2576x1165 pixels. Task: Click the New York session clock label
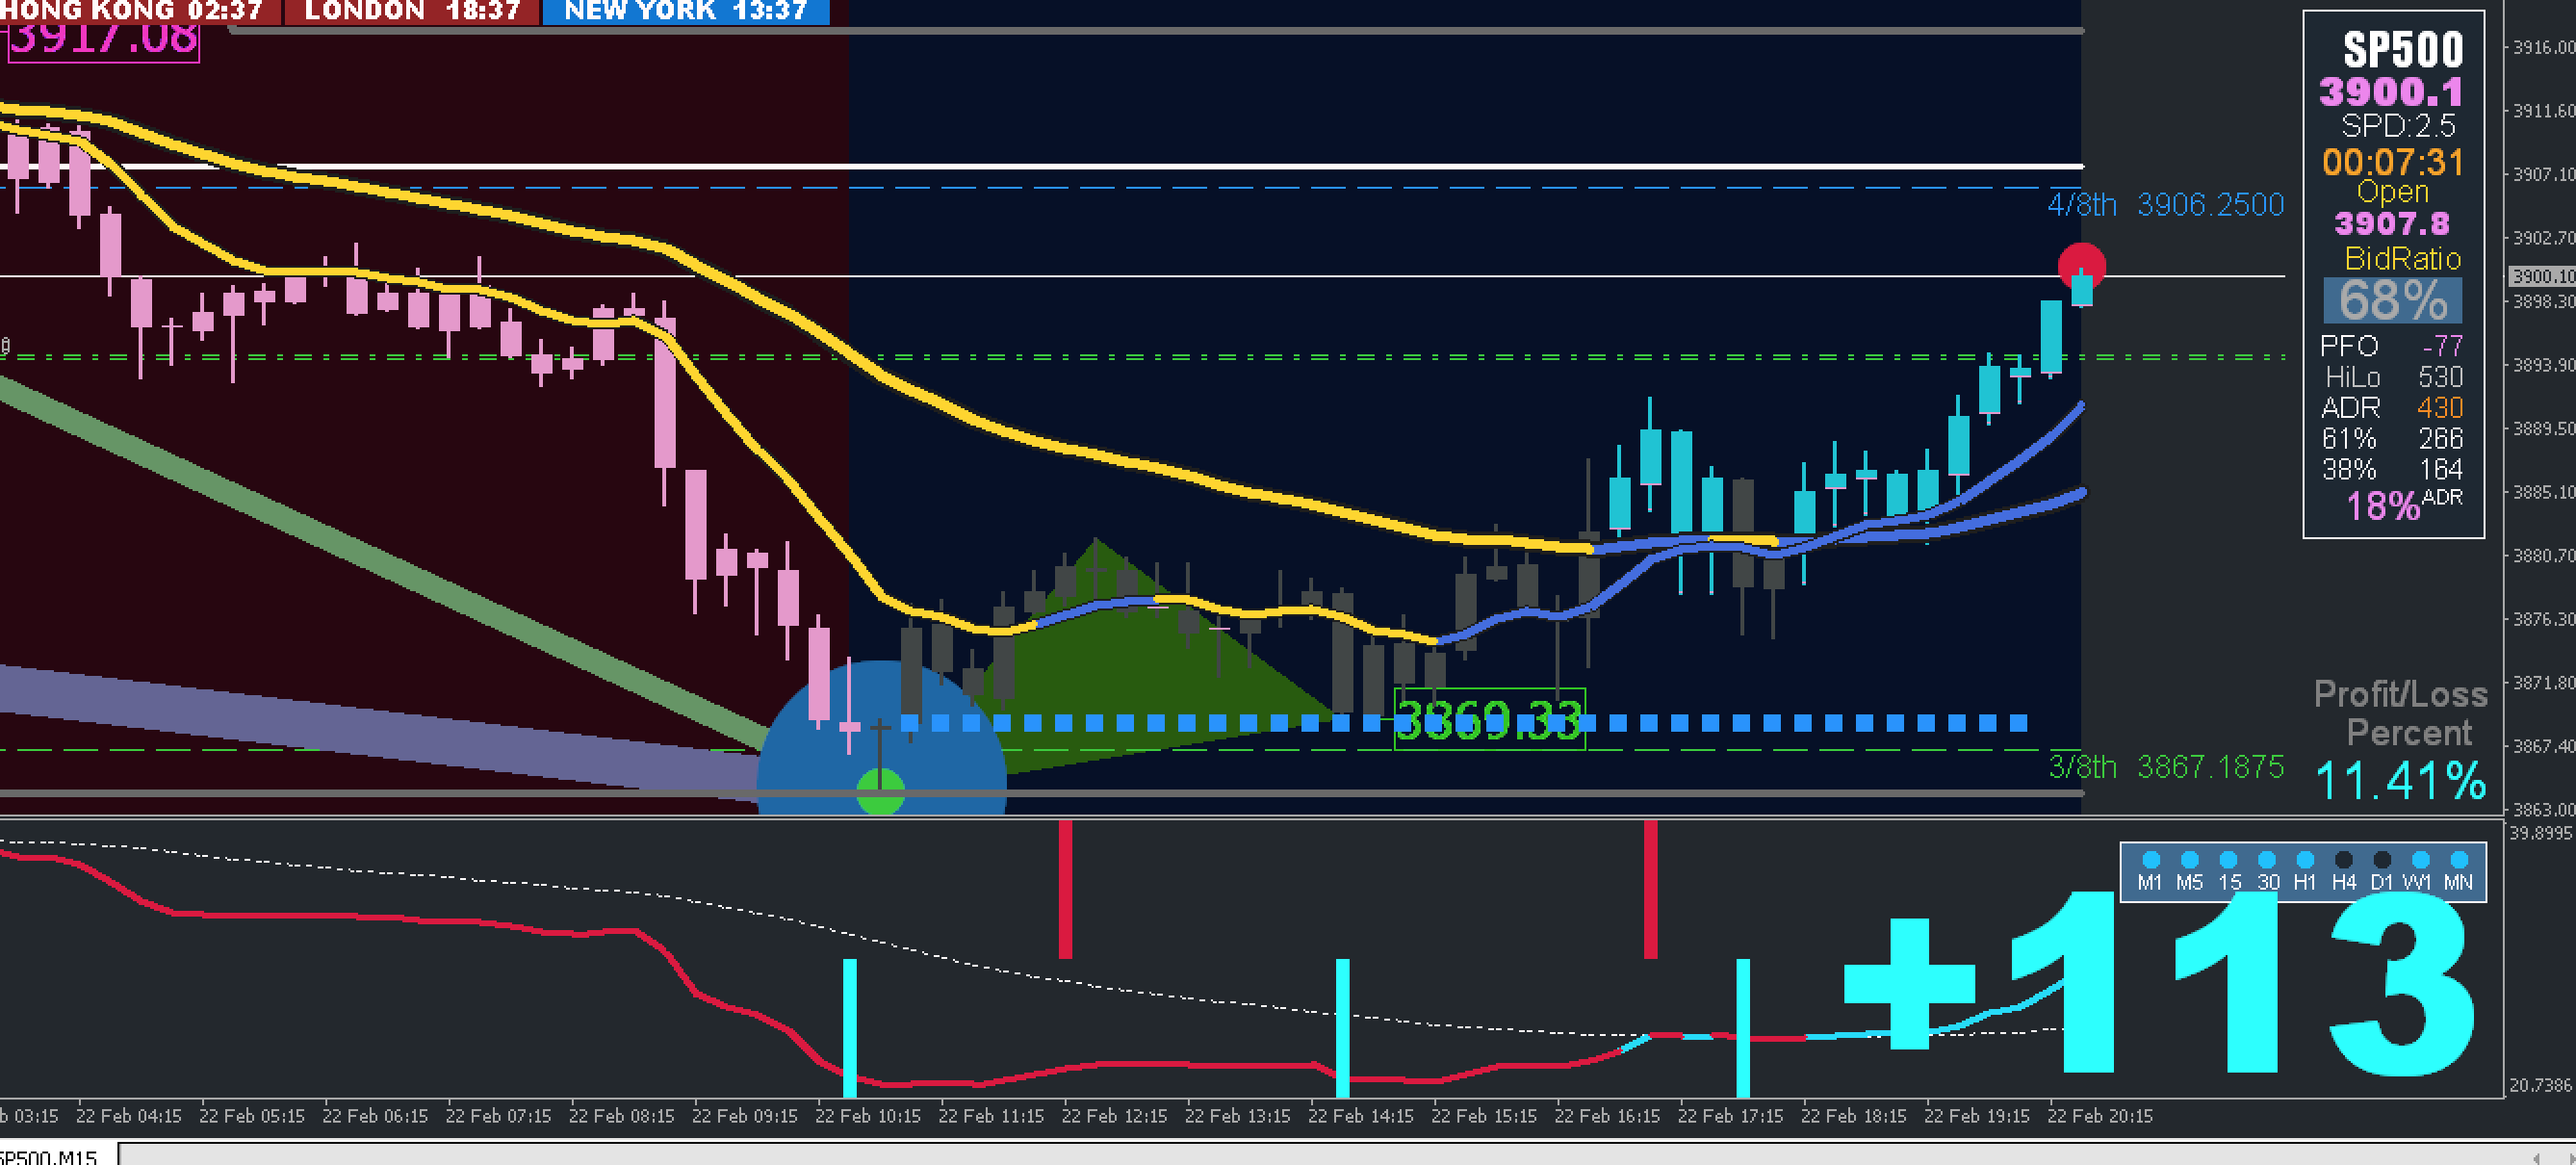click(x=686, y=11)
